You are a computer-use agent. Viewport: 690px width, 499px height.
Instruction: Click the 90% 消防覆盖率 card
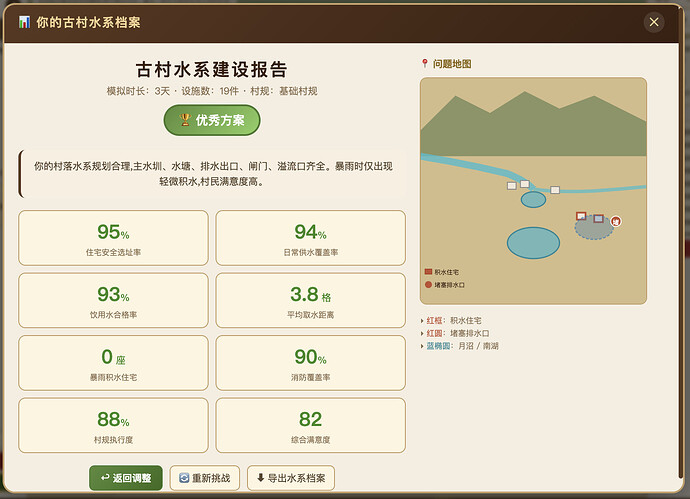311,363
